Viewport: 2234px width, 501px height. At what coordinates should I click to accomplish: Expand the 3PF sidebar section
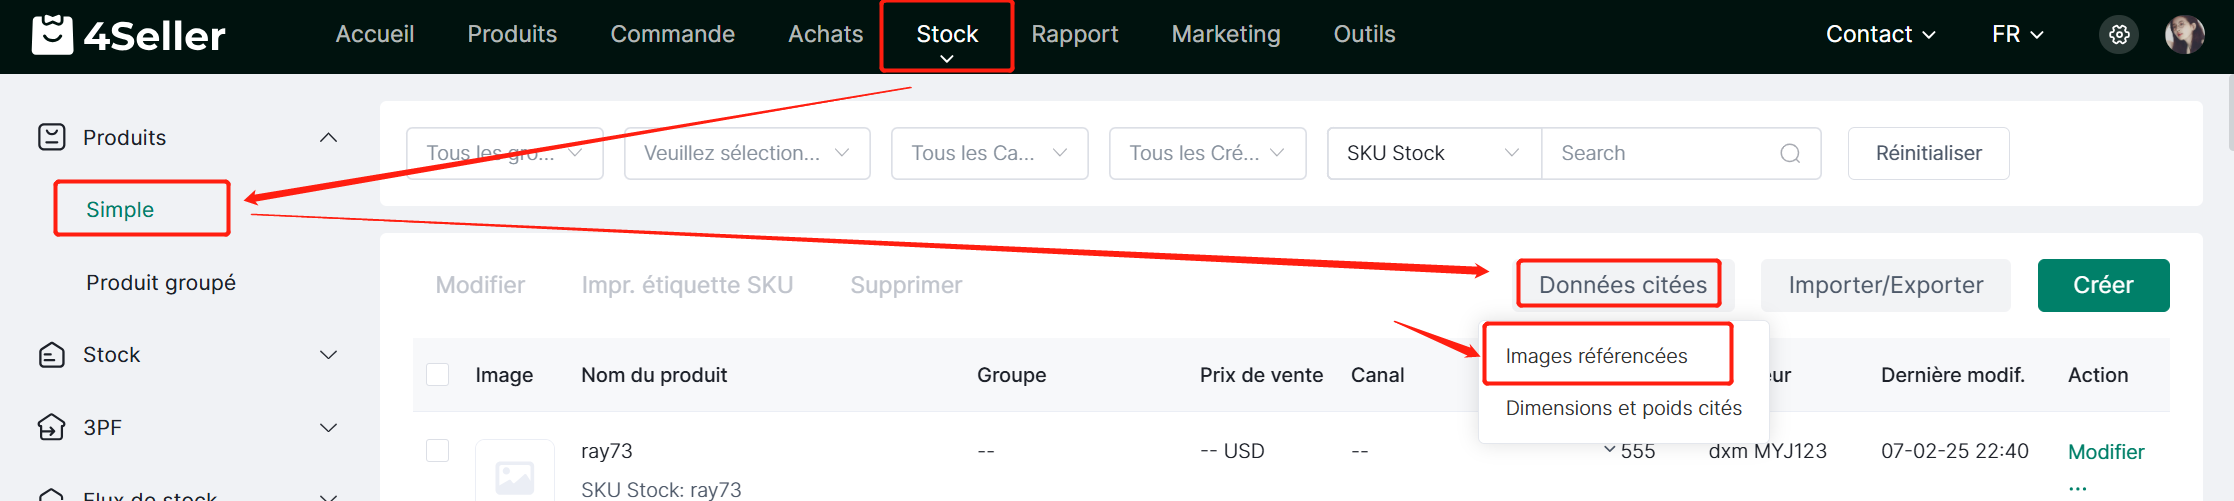coord(328,428)
